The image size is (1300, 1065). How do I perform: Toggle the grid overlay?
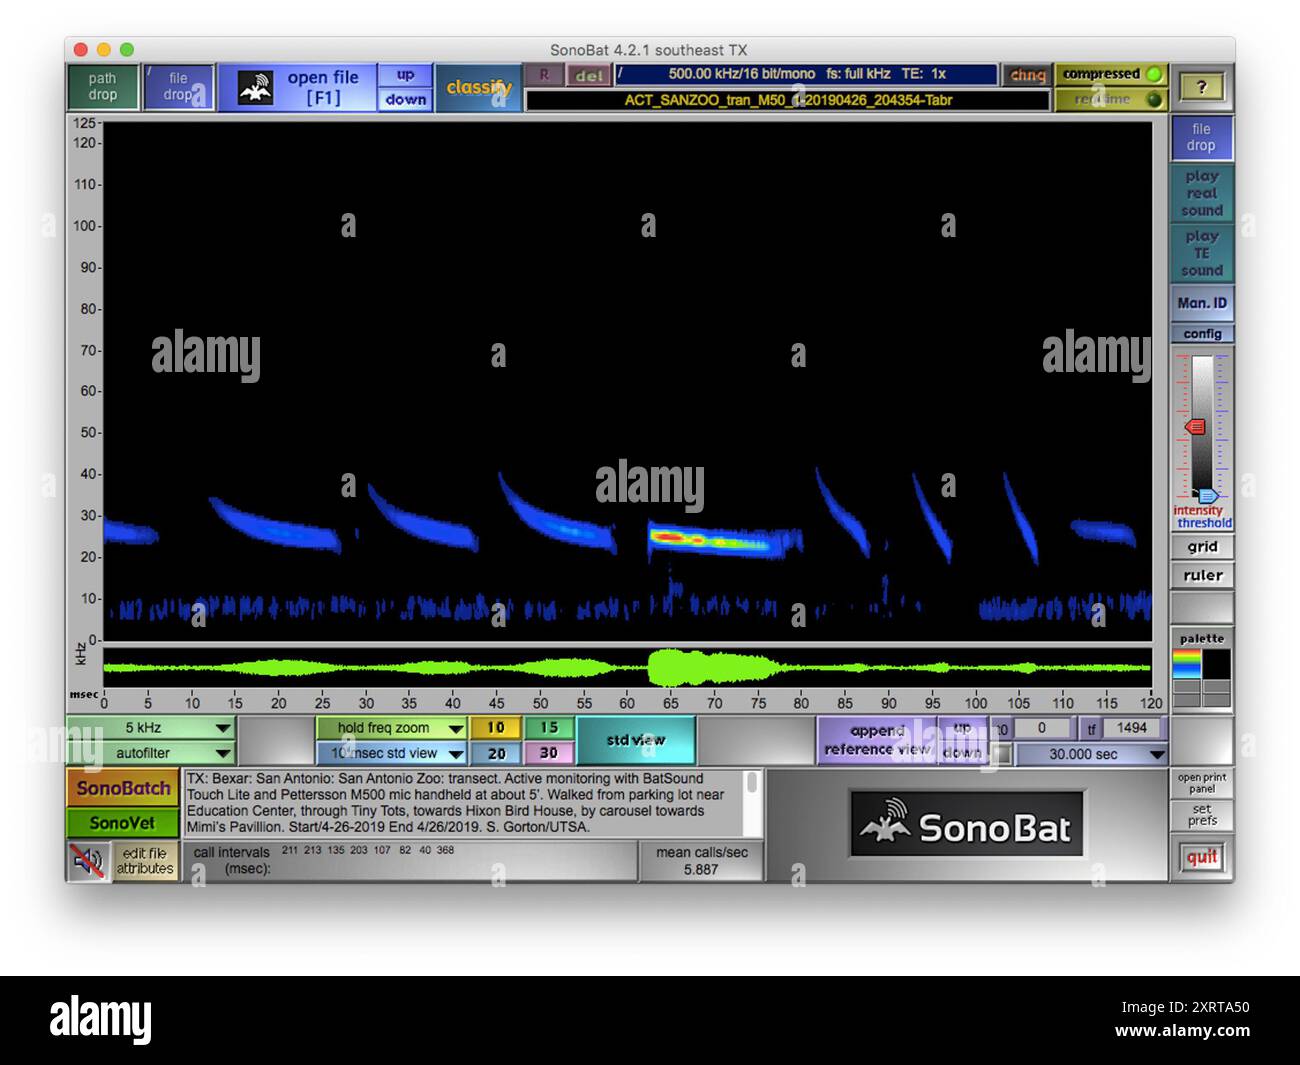click(x=1201, y=547)
